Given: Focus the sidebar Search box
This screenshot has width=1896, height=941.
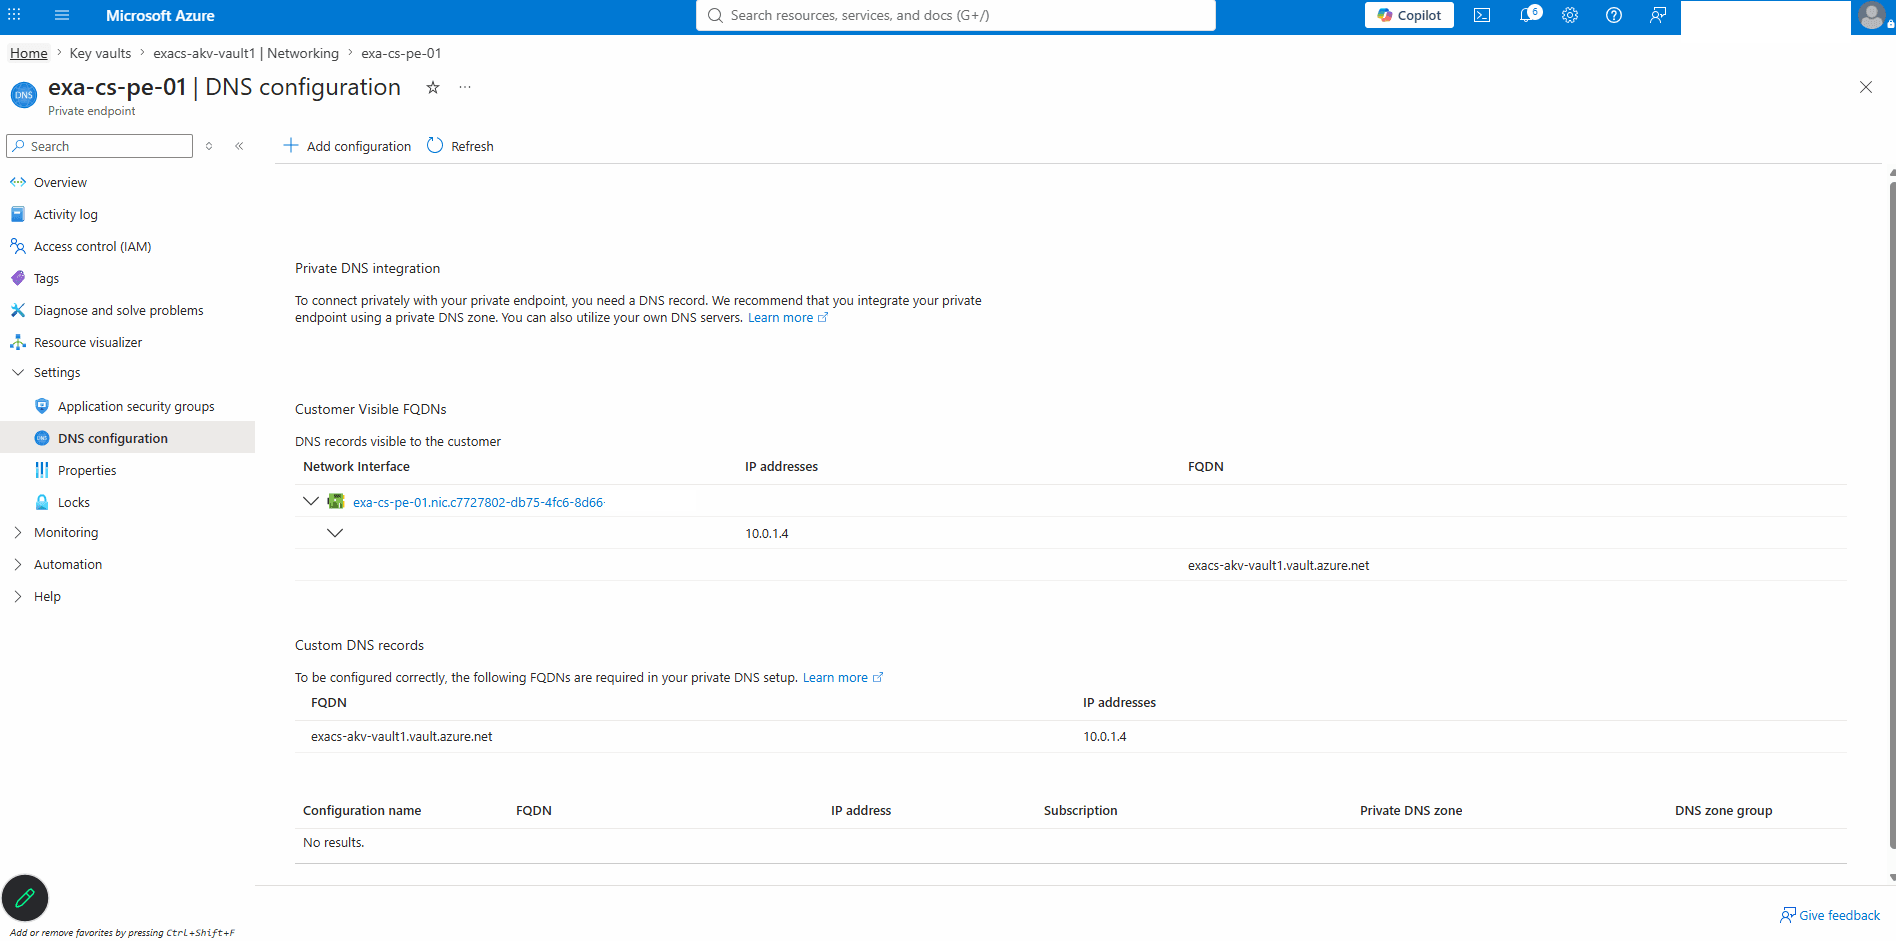Looking at the screenshot, I should tap(100, 146).
